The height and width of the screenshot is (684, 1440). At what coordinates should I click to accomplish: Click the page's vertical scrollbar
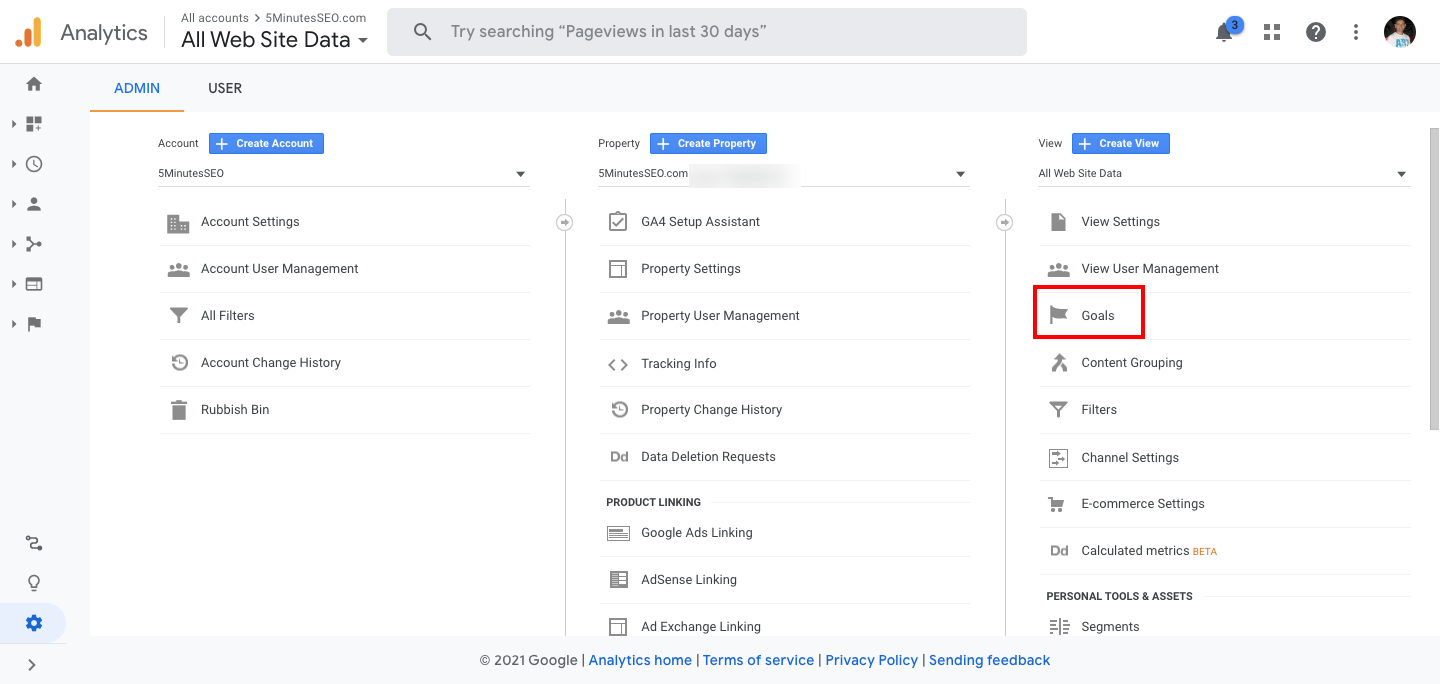pyautogui.click(x=1434, y=280)
